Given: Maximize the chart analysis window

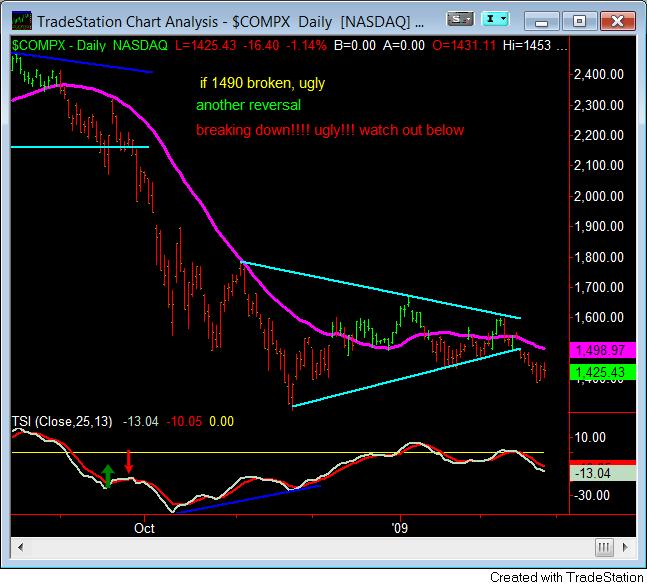Looking at the screenshot, I should pyautogui.click(x=579, y=21).
